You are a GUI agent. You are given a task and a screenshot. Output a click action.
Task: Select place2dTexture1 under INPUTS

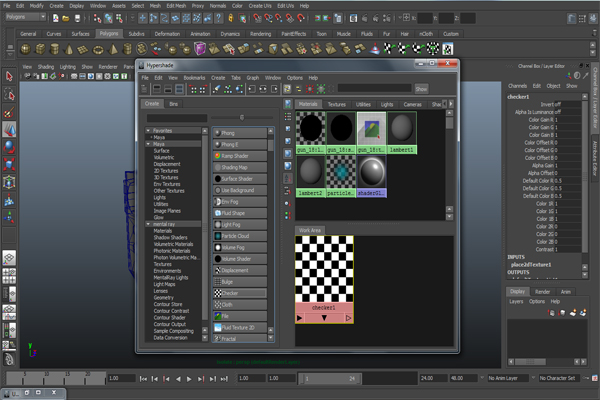[531, 264]
